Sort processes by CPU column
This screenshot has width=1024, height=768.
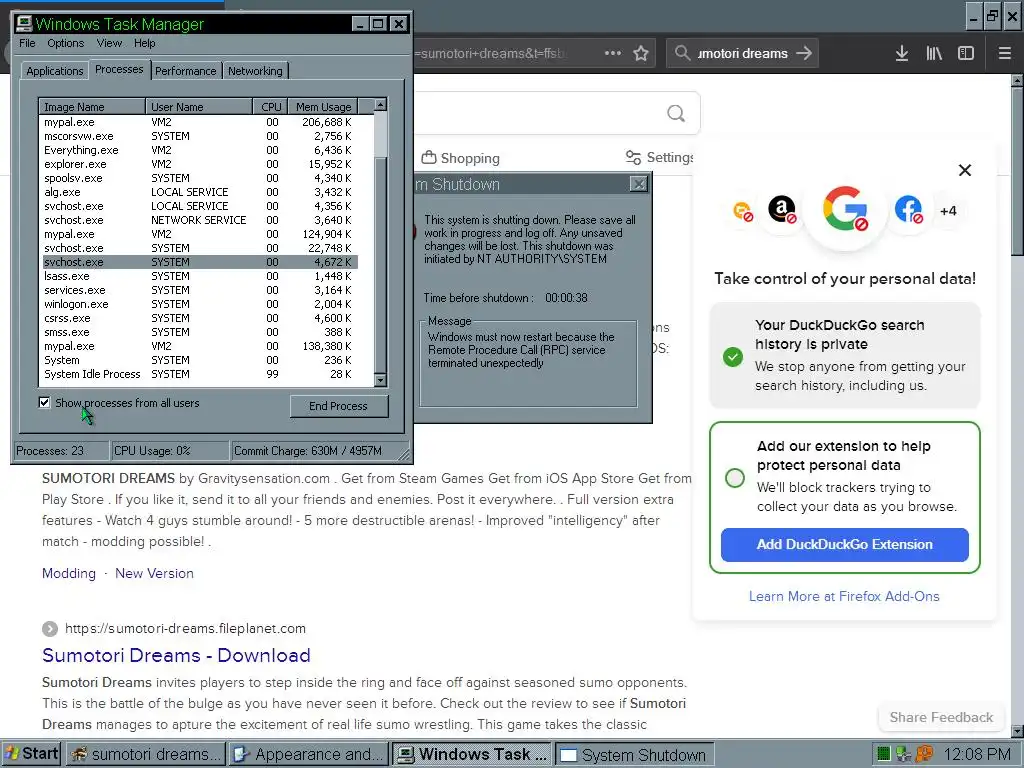(271, 106)
